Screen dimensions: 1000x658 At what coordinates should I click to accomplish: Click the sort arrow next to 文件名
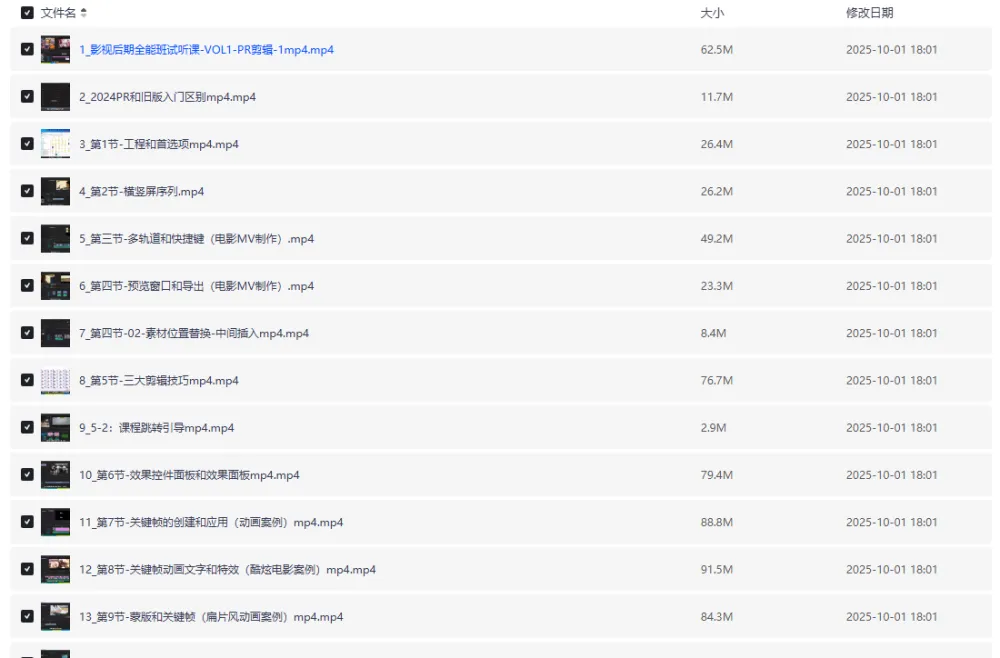84,13
